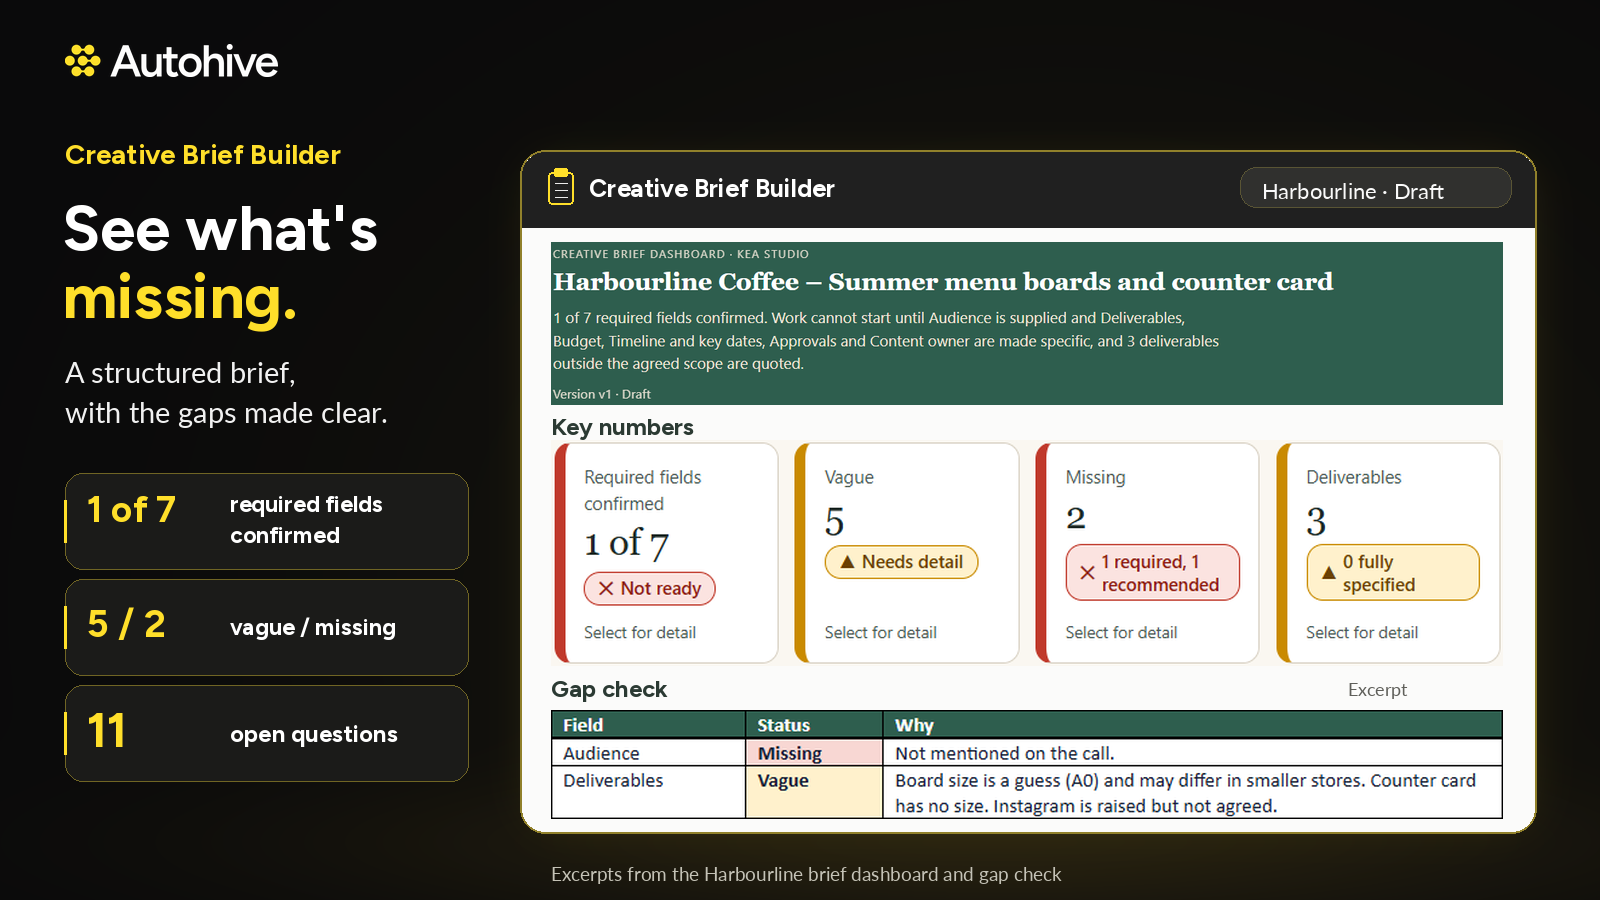Viewport: 1600px width, 900px height.
Task: Click the 5 / 2 vague / missing stat
Action: [267, 627]
